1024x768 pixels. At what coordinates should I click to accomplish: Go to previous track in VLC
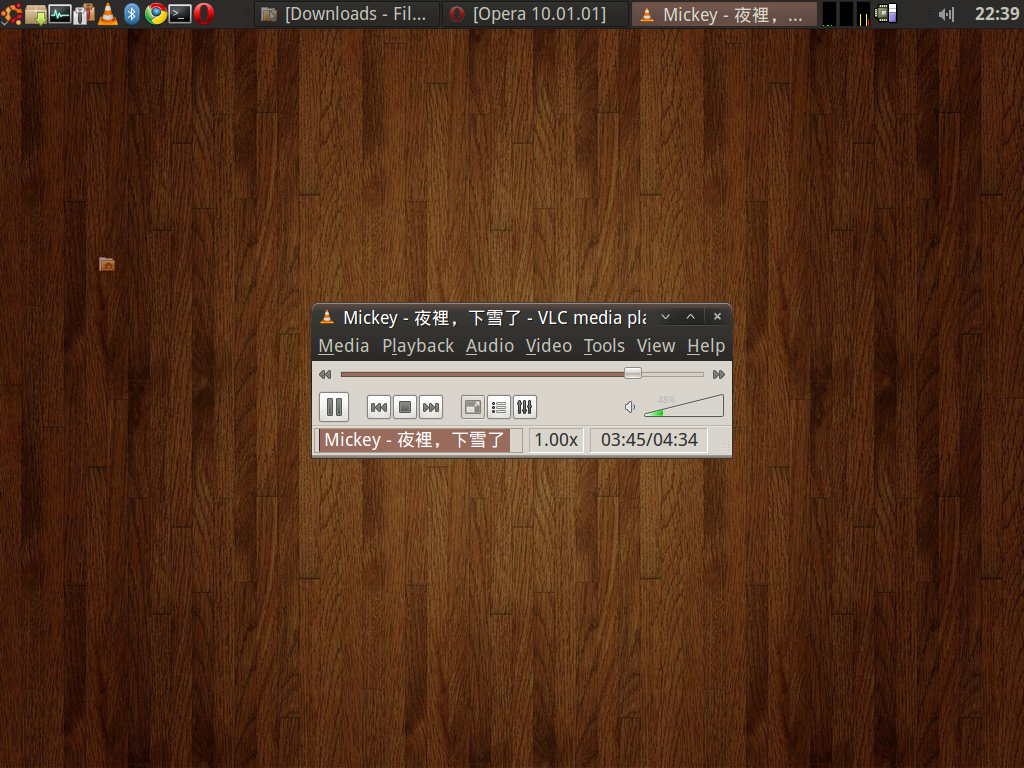[x=379, y=408]
